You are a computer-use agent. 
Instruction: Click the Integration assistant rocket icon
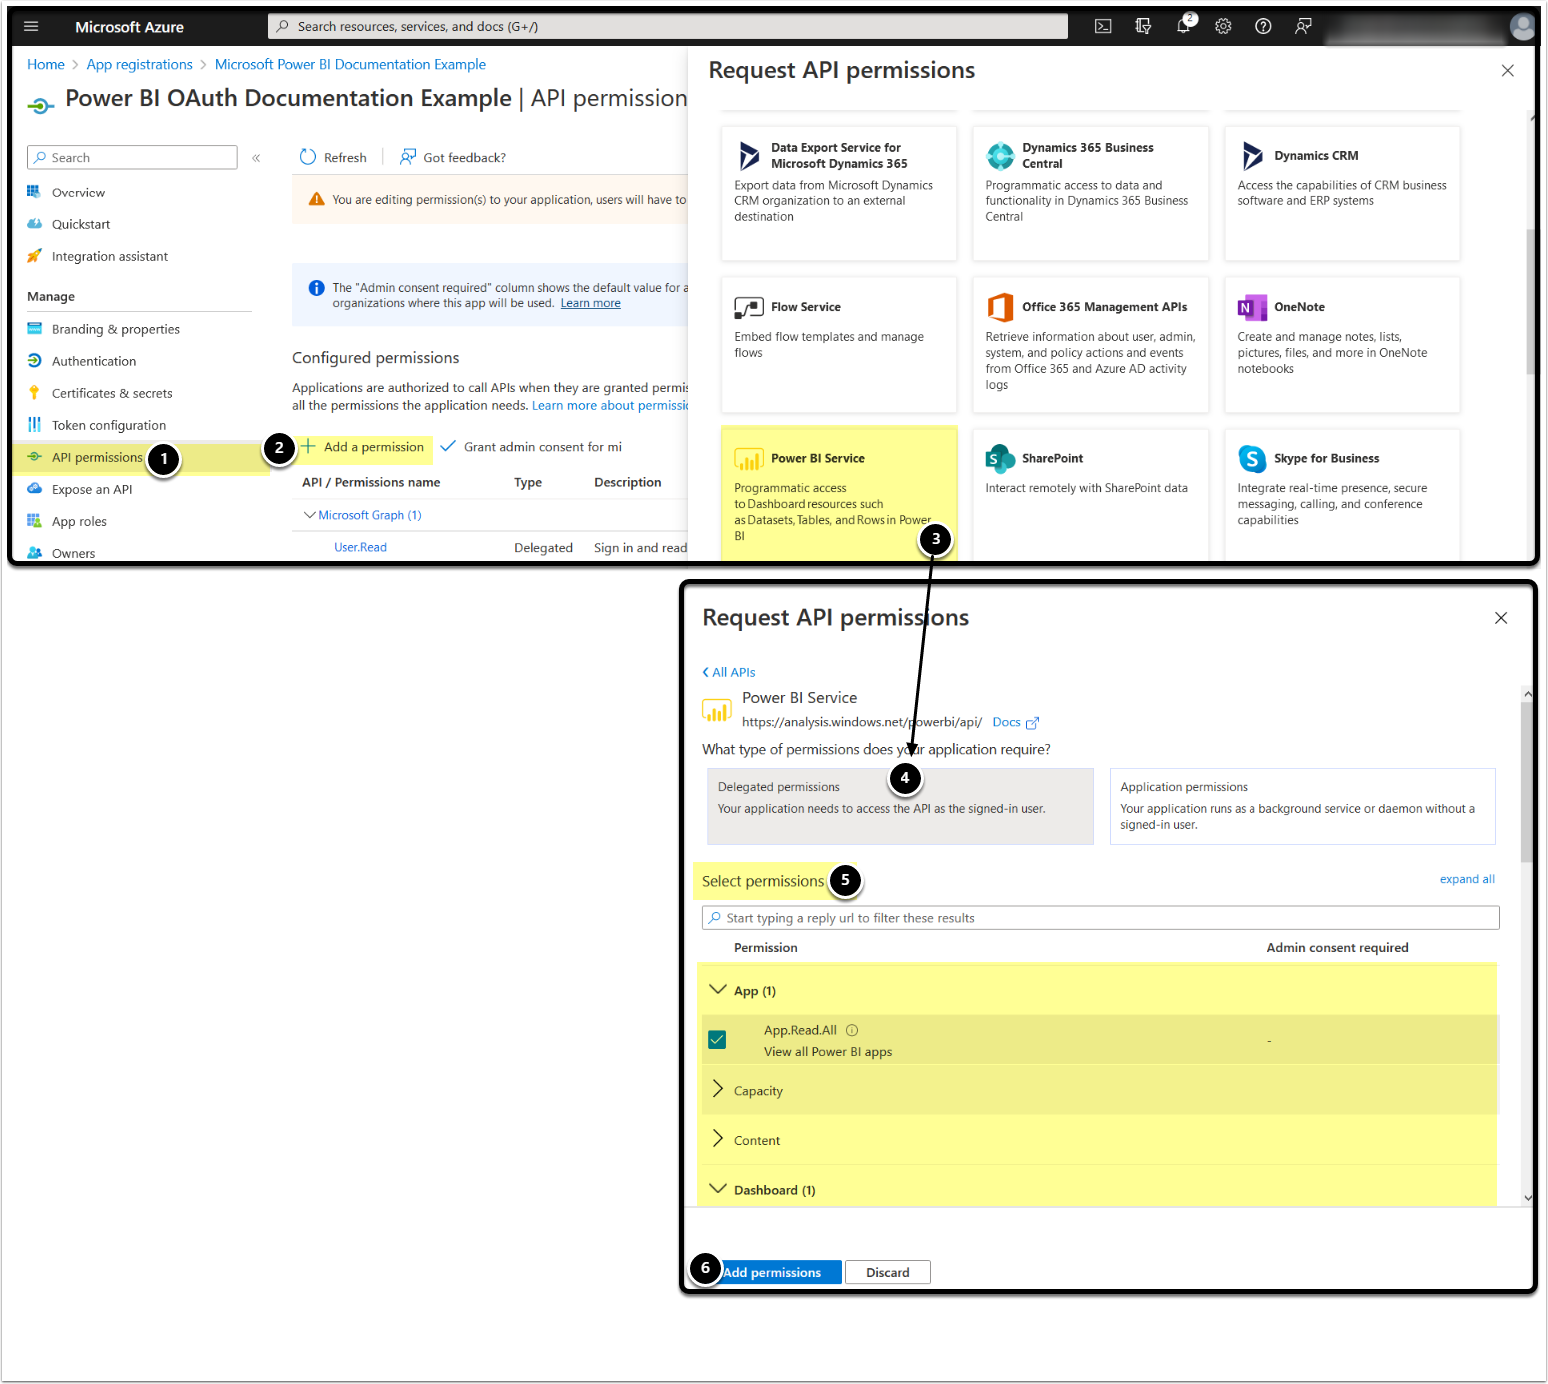[34, 256]
